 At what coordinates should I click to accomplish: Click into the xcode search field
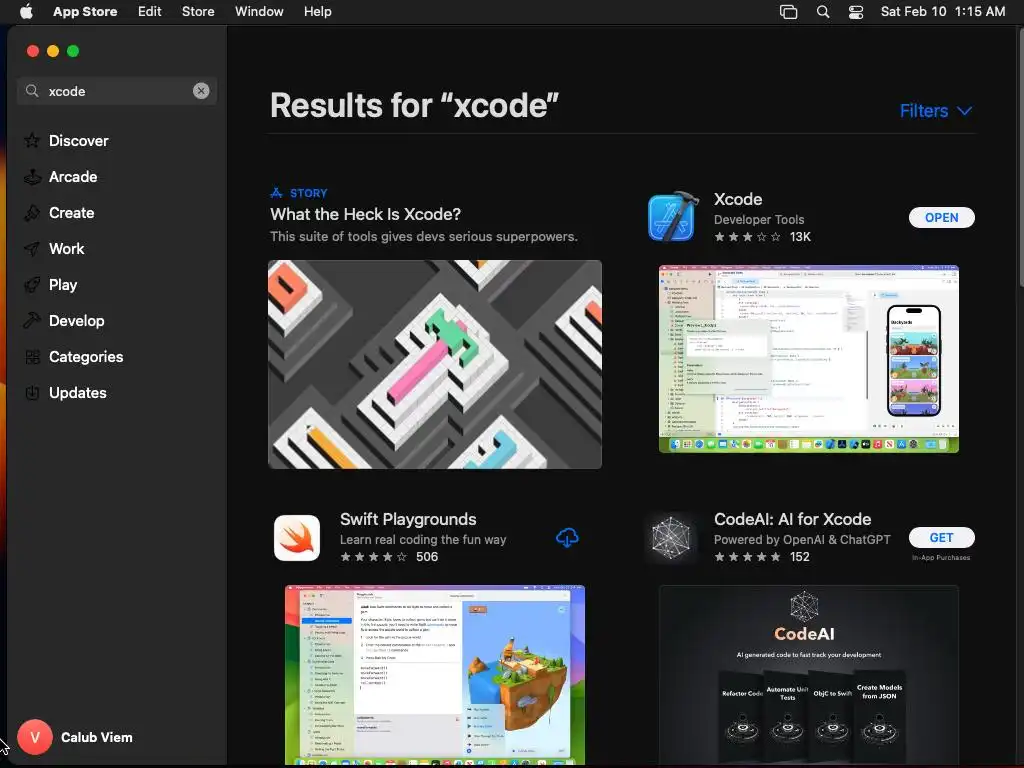pos(117,91)
